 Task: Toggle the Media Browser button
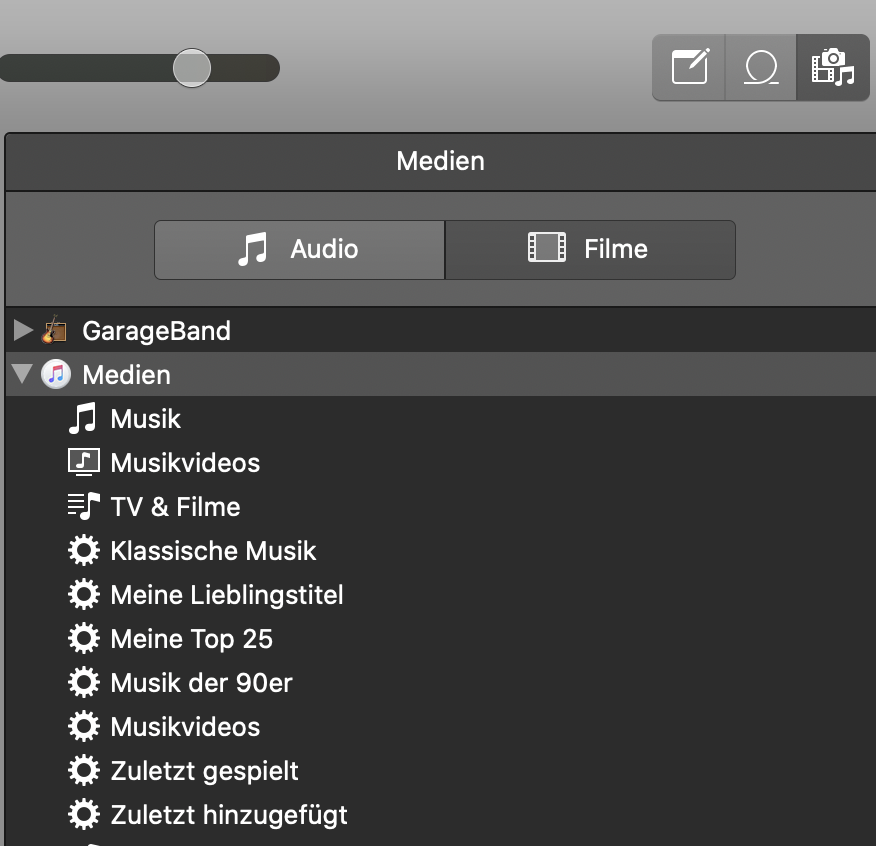[x=832, y=68]
